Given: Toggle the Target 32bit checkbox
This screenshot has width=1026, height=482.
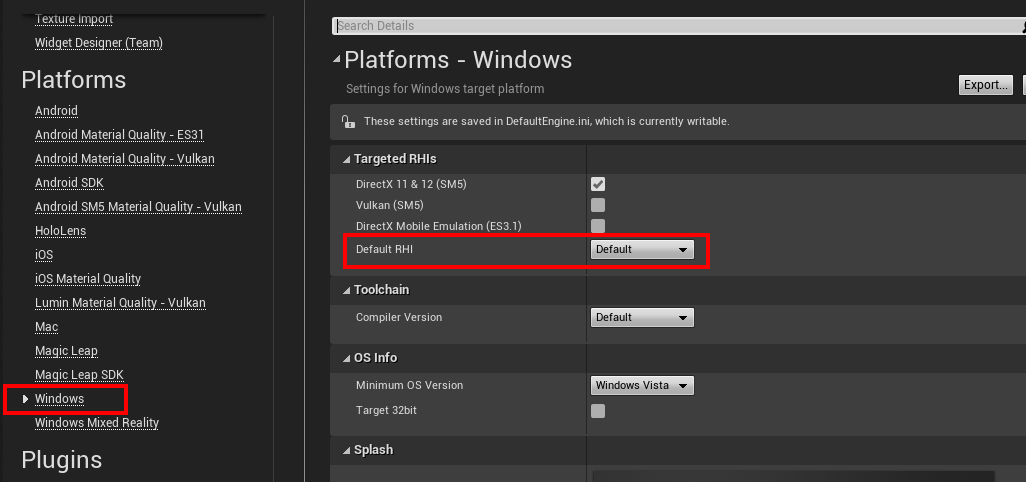Looking at the screenshot, I should tap(598, 411).
